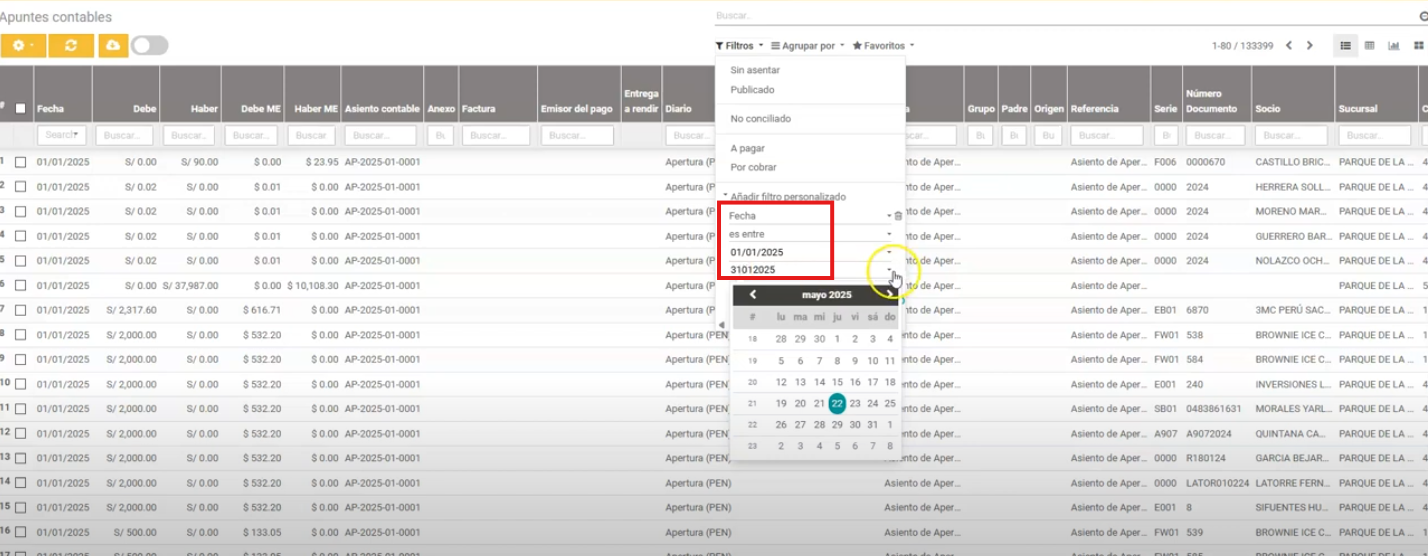Screen dimensions: 1428x556
Task: Choose the 'No conciliado' filter option
Action: (x=761, y=119)
